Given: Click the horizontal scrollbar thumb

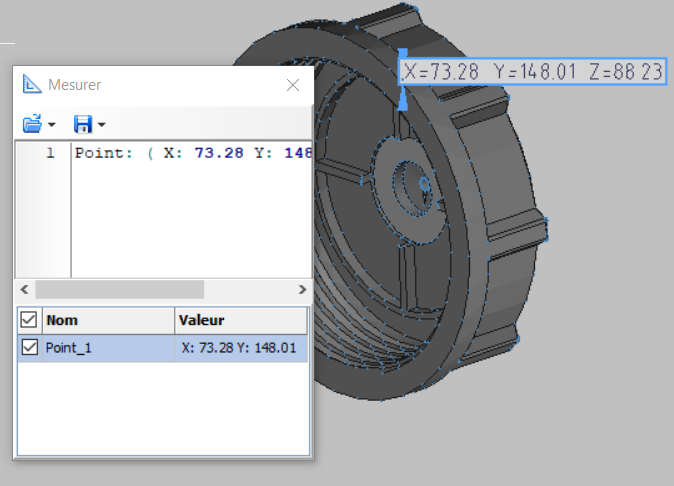Looking at the screenshot, I should click(x=119, y=290).
